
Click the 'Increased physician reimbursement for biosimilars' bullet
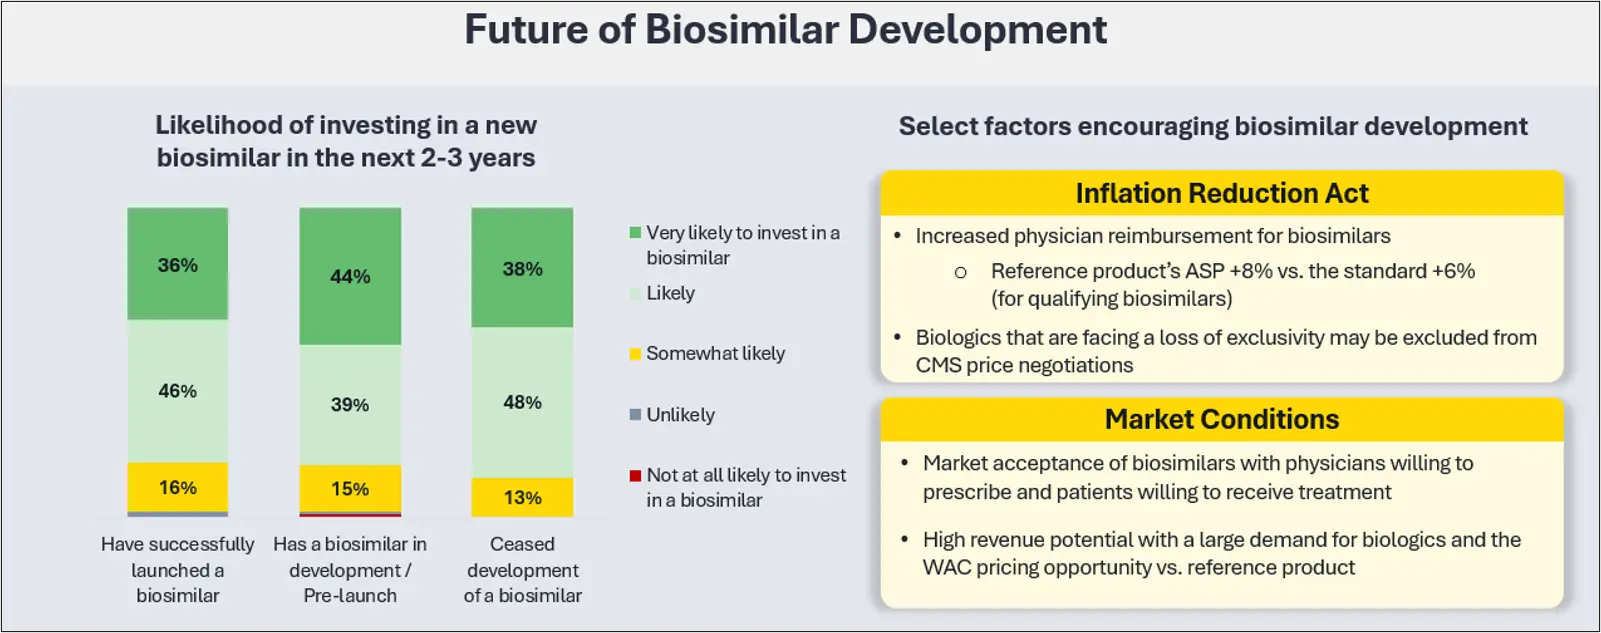tap(1152, 236)
